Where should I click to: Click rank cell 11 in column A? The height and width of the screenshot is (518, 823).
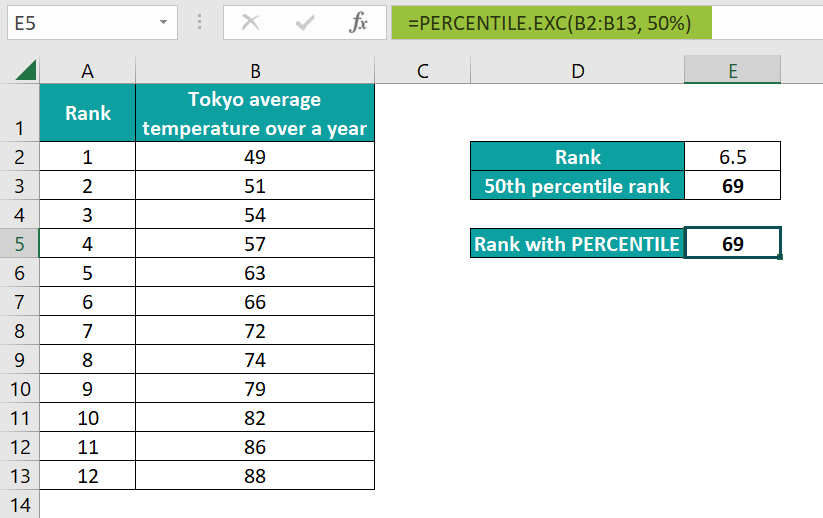88,447
